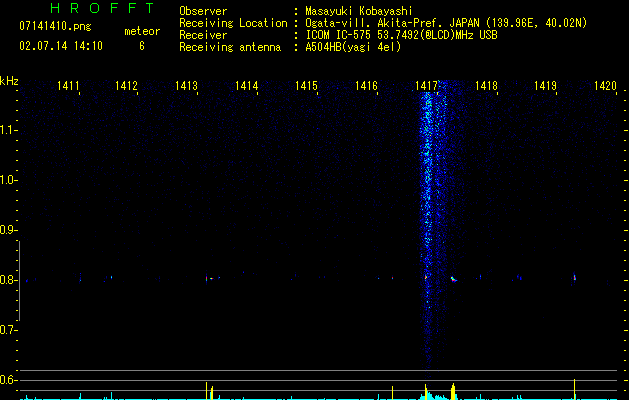Click the echo spot near 1413 at 0.8 kHz

pos(209,278)
